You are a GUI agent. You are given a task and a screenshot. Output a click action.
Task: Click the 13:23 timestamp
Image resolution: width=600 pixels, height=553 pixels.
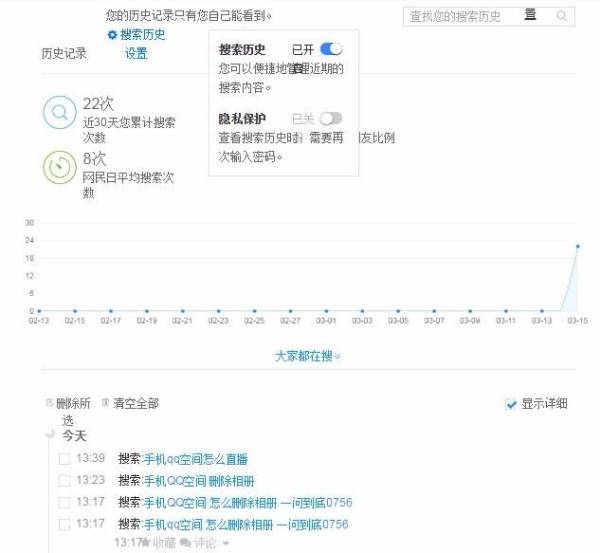tap(90, 480)
